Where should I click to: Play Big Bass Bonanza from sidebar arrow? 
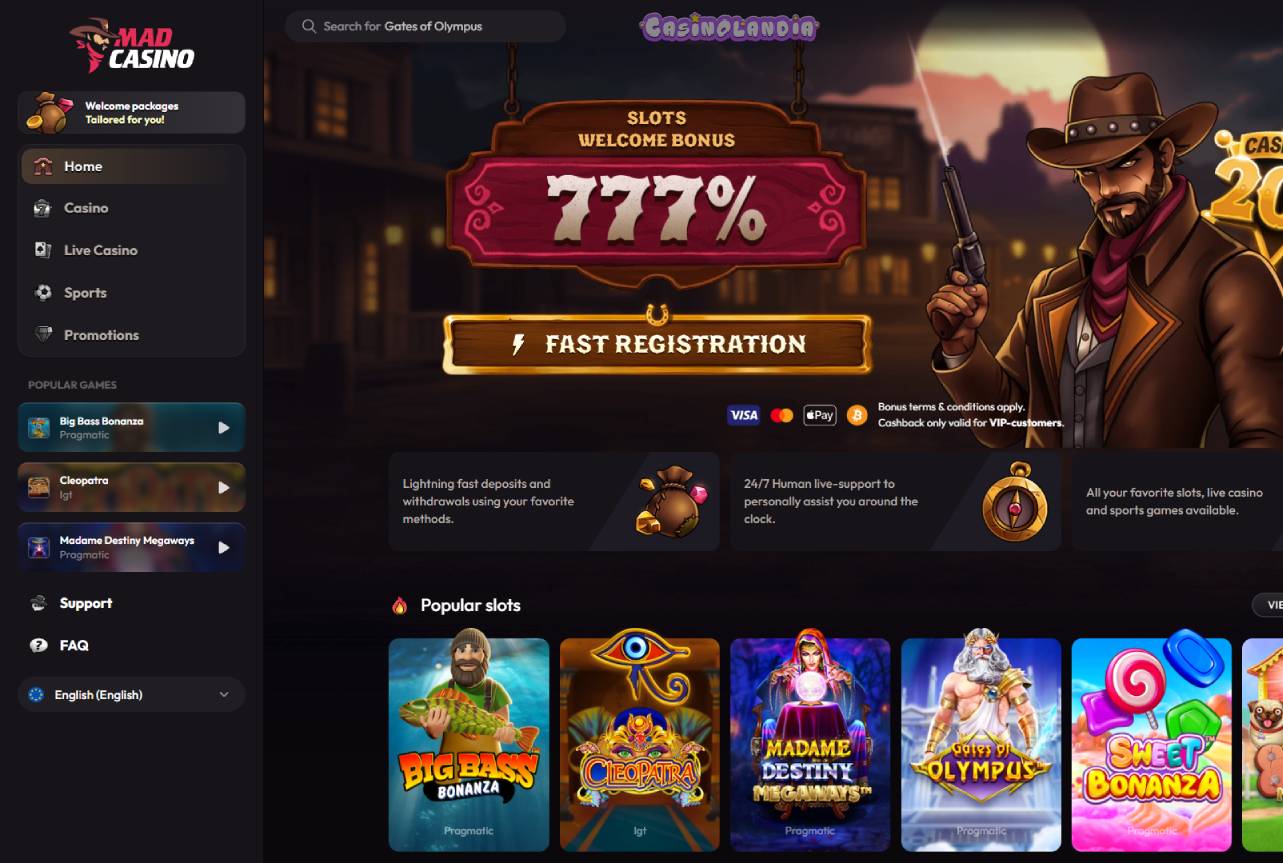[224, 428]
